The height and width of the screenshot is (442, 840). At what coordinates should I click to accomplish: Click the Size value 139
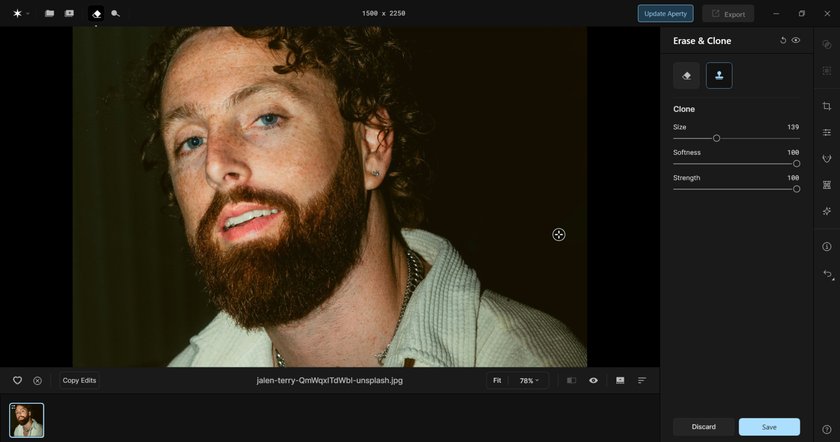click(x=793, y=127)
